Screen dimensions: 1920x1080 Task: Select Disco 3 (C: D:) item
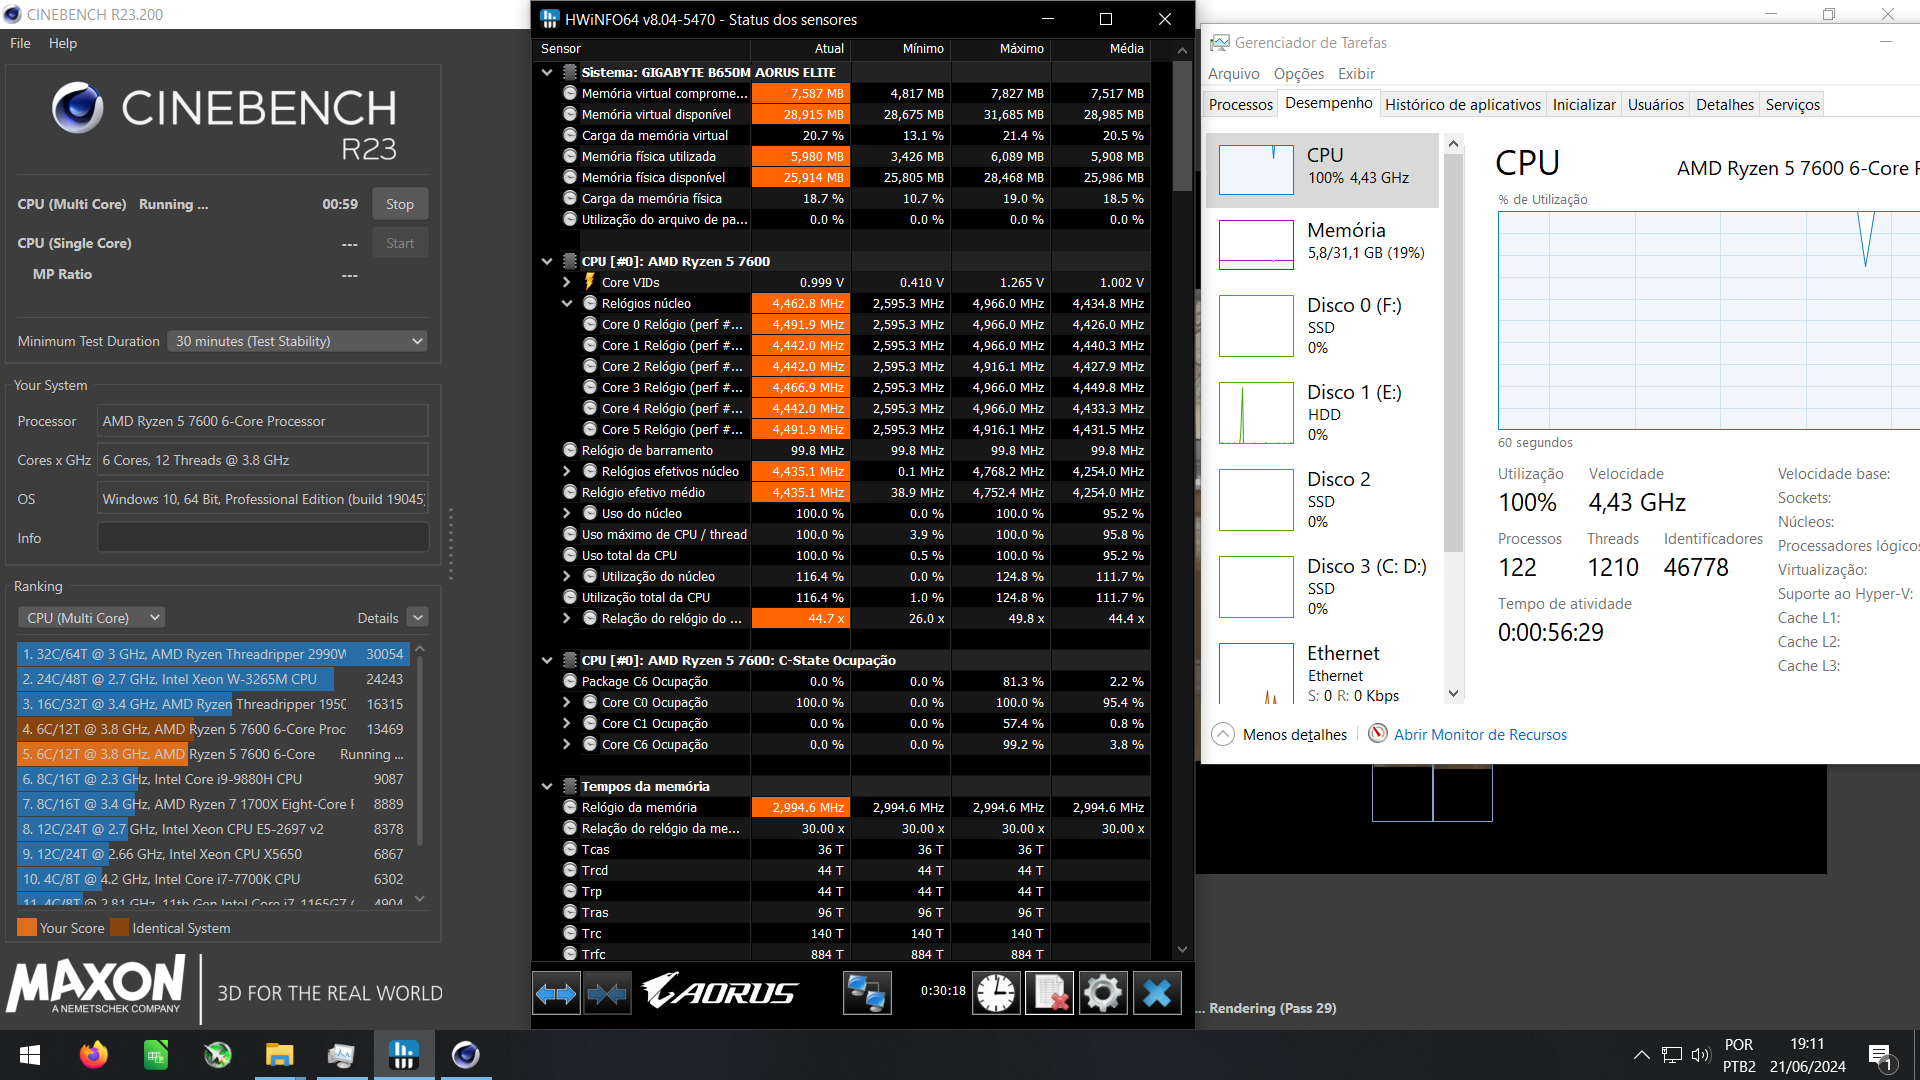pos(1322,586)
